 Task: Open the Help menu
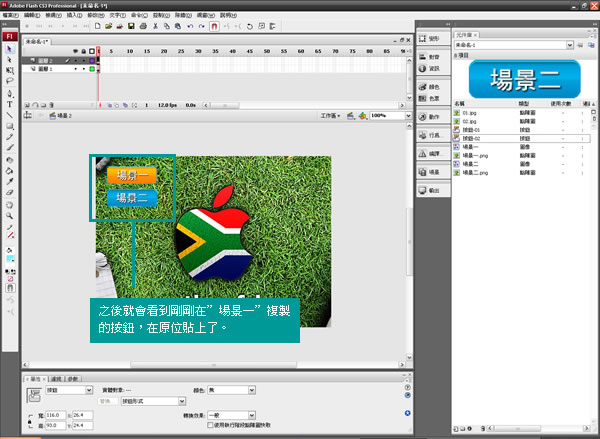(228, 15)
